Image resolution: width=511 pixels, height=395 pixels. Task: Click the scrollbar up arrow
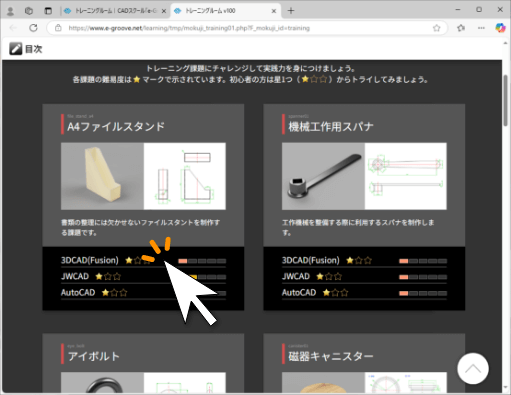[506, 44]
